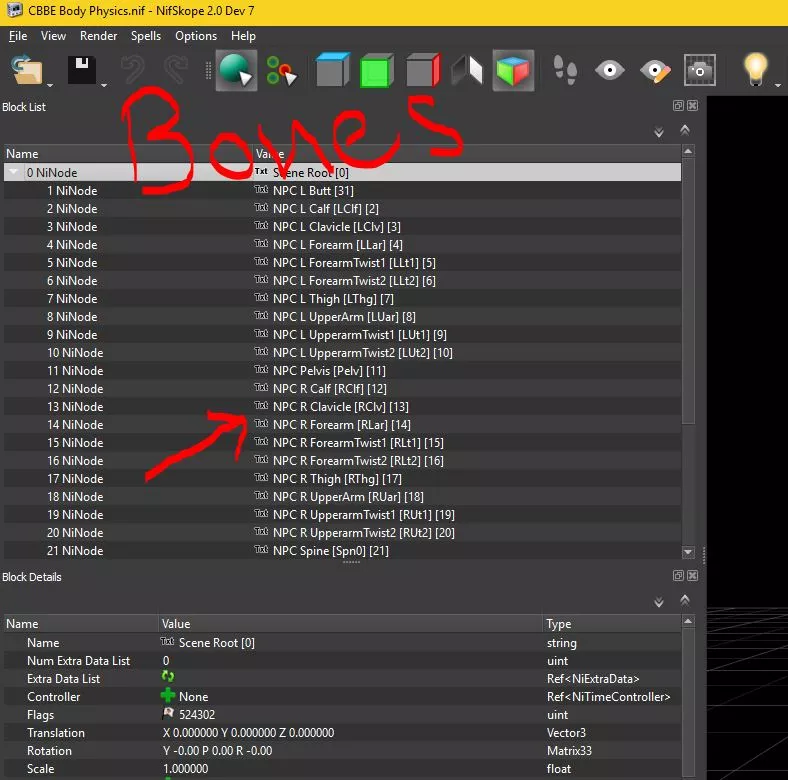Toggle the eye view icon
788x780 pixels.
pyautogui.click(x=610, y=70)
